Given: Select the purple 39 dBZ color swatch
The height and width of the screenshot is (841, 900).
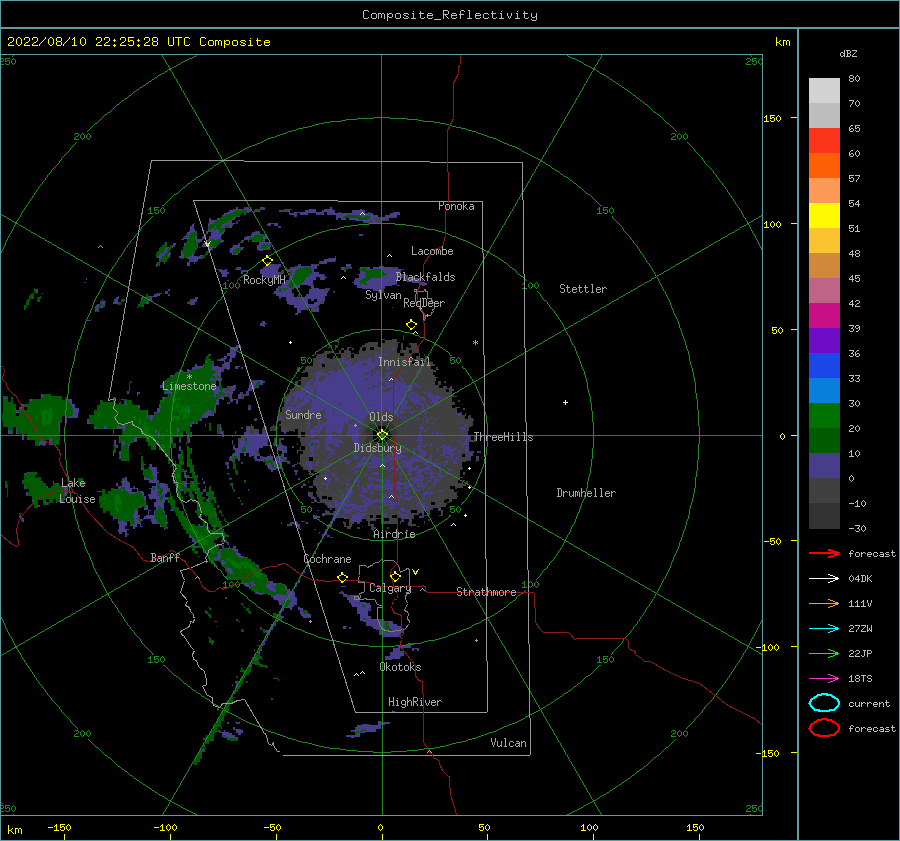Looking at the screenshot, I should coord(824,341).
